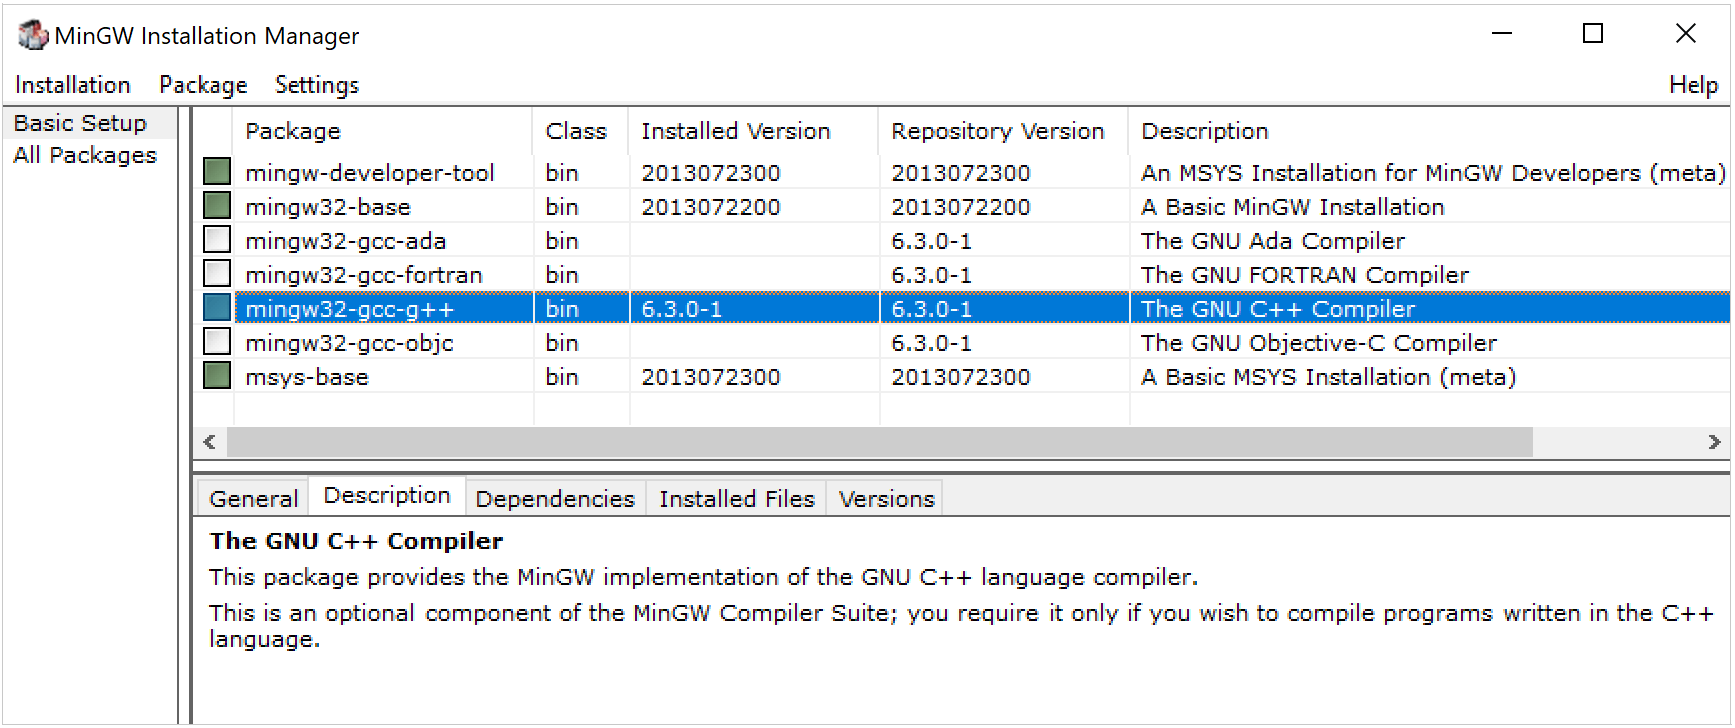Click the status icon for mingw32-gcc-objc

click(x=216, y=342)
